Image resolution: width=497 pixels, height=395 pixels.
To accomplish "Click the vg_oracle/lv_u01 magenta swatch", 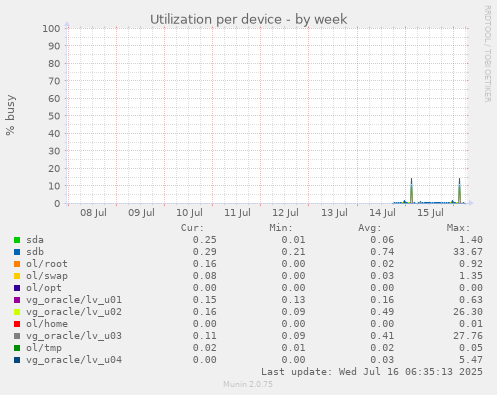I will 17,300.
